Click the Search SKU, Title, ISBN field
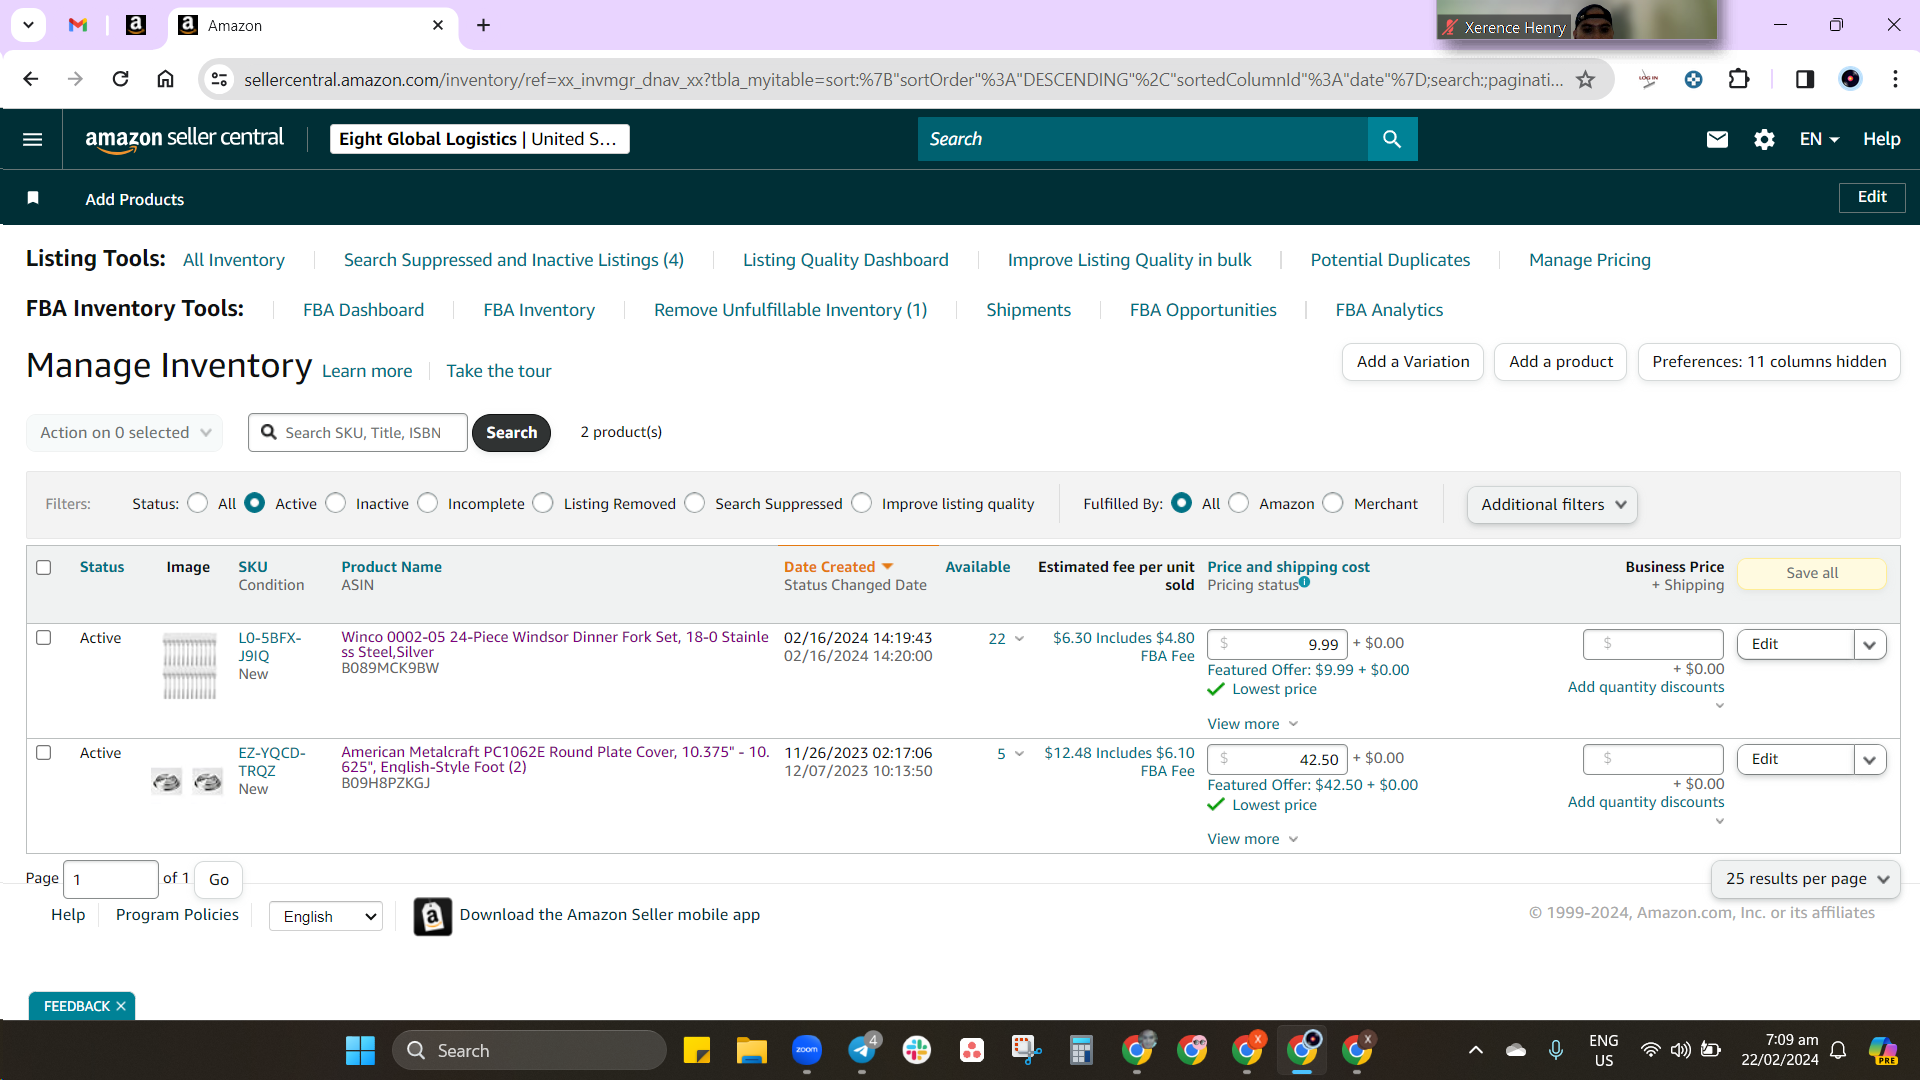Screen dimensions: 1920x1080 tap(358, 432)
